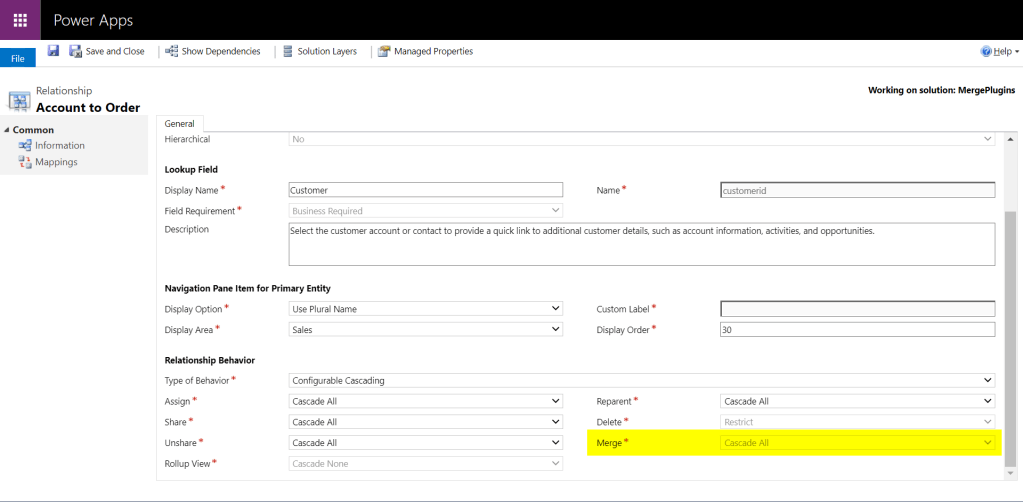Screen dimensions: 1023x502
Task: Open Mappings in the left navigation
Action: pos(55,162)
